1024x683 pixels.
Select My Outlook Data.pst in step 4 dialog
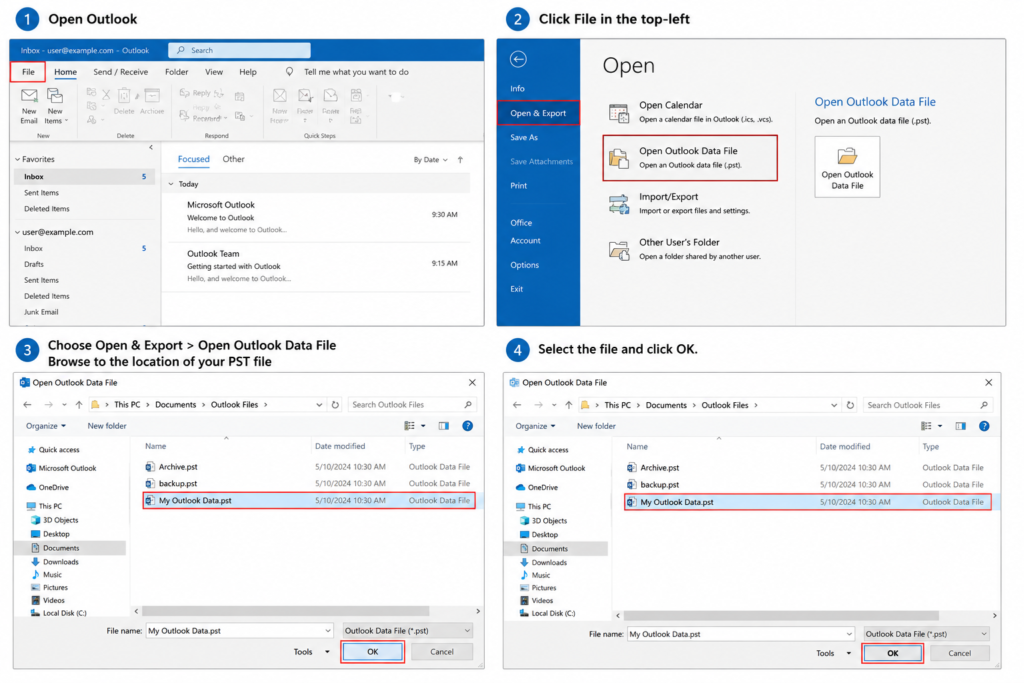(808, 502)
